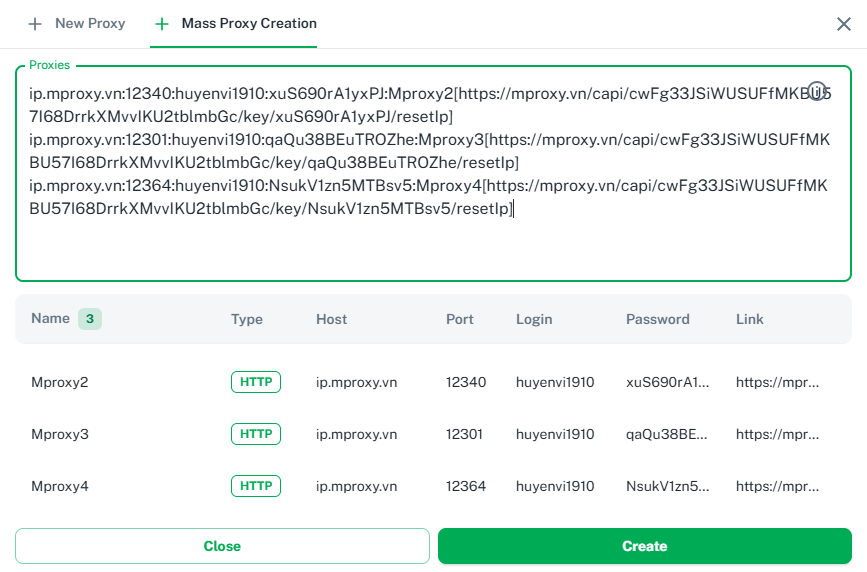Click the HTTP badge for Mproxy3
Viewport: 867px width, 572px height.
(256, 434)
